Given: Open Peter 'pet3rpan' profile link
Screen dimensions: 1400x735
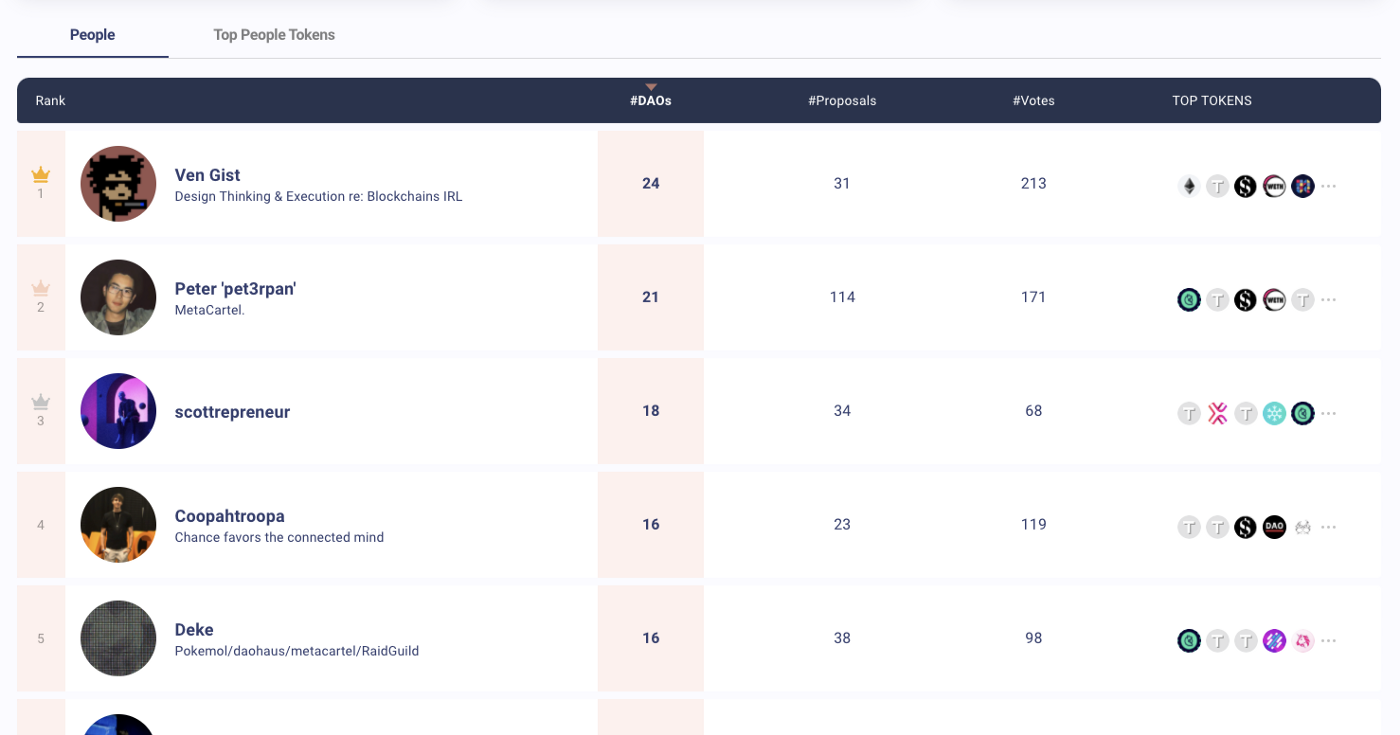Looking at the screenshot, I should coord(236,289).
